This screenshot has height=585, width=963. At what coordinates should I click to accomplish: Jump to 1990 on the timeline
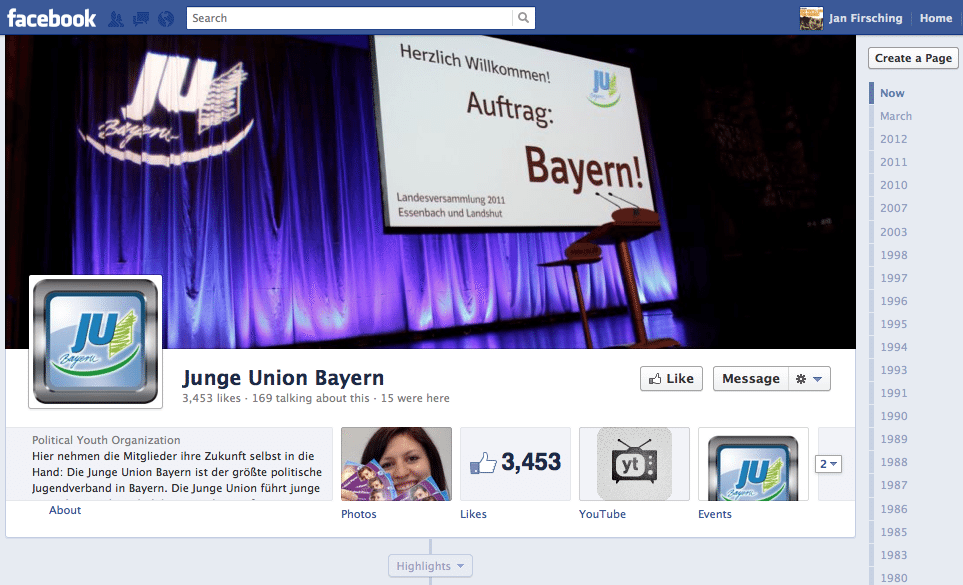(894, 416)
